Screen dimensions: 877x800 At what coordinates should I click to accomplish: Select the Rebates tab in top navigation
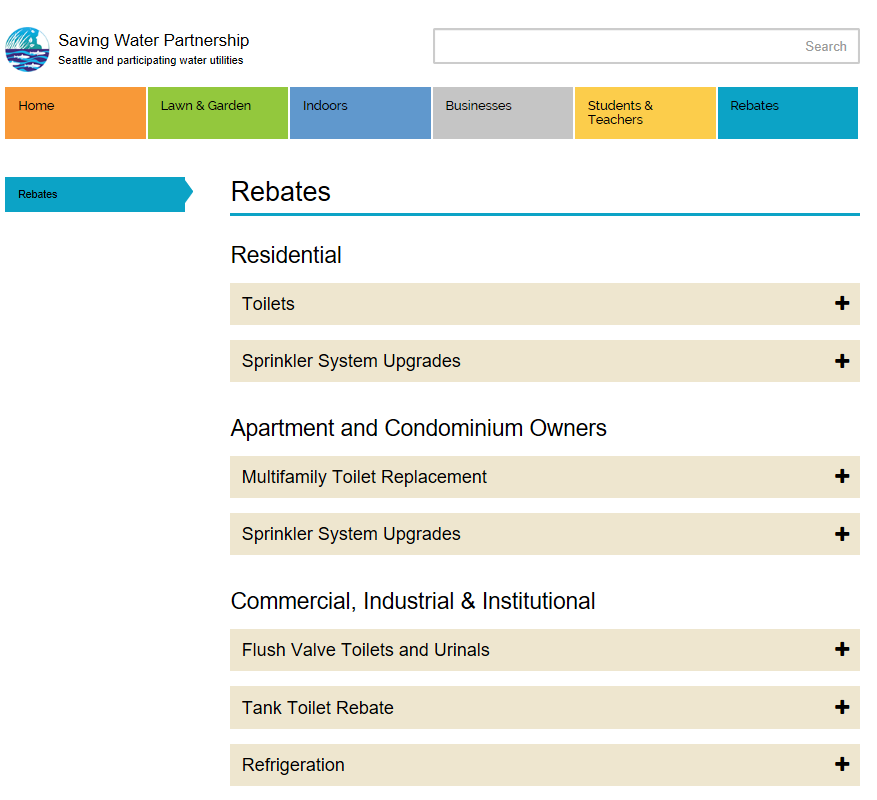(787, 113)
